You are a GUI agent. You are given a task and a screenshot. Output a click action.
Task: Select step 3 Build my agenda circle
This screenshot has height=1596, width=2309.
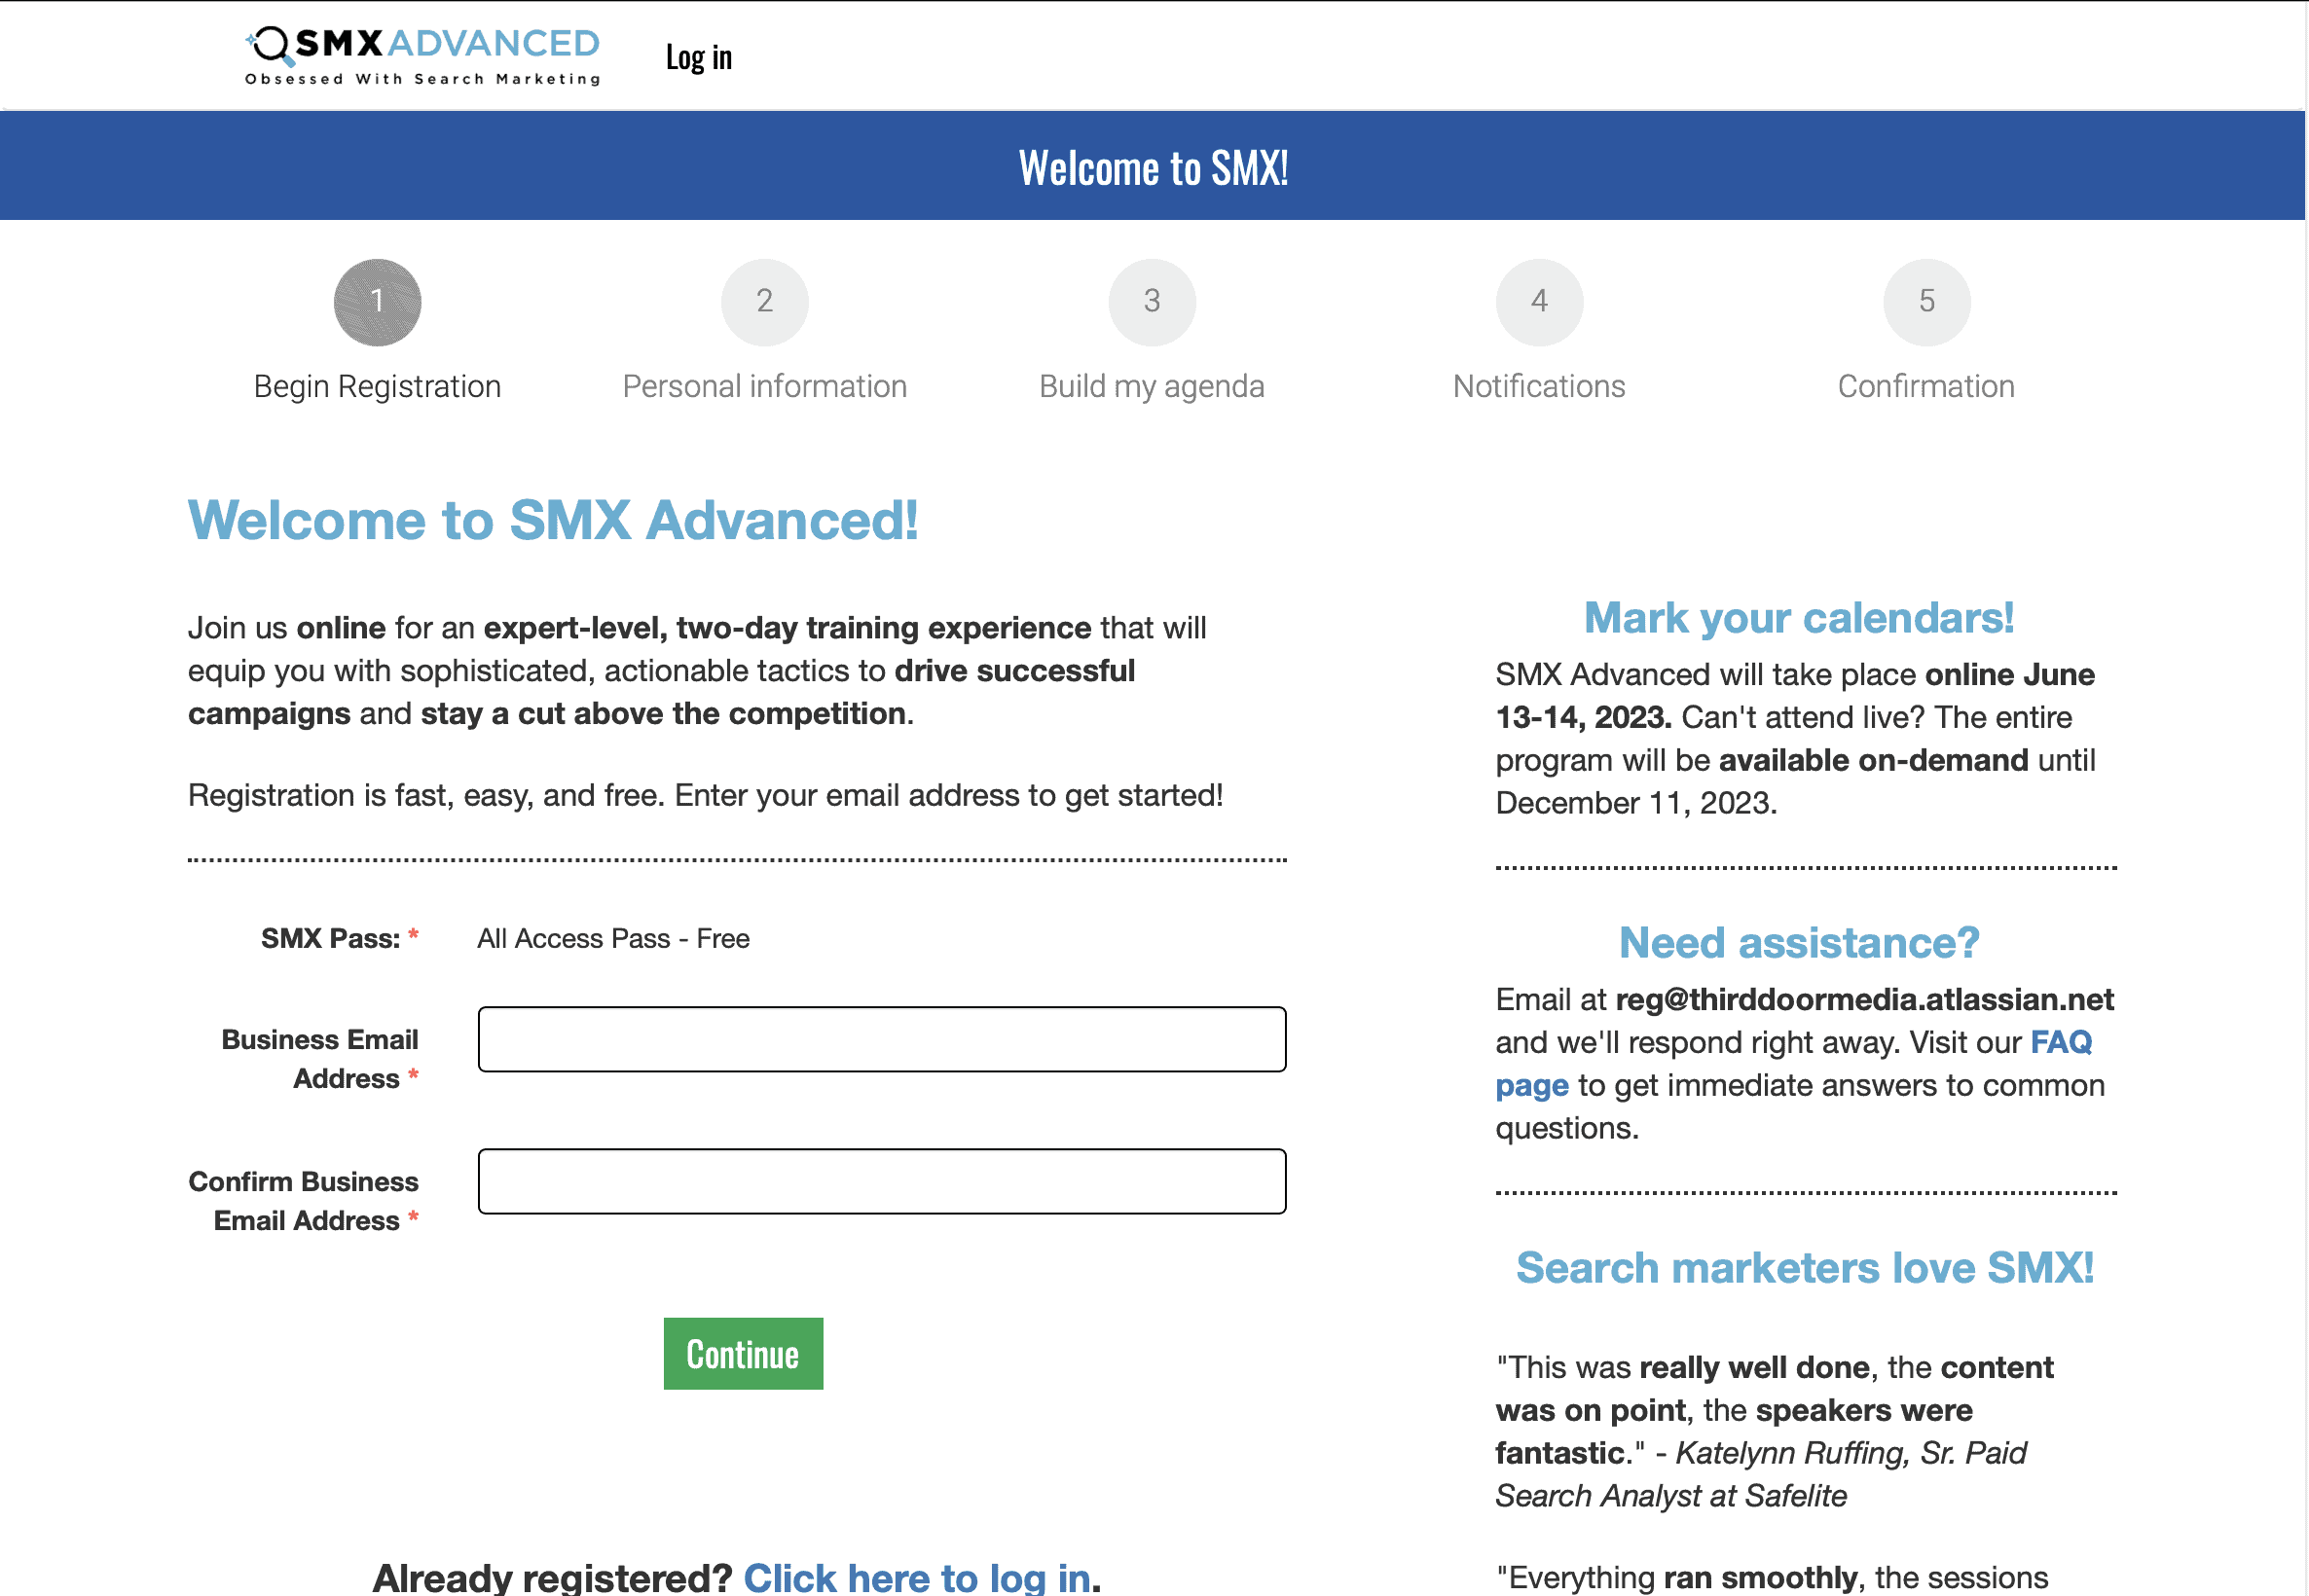coord(1152,302)
